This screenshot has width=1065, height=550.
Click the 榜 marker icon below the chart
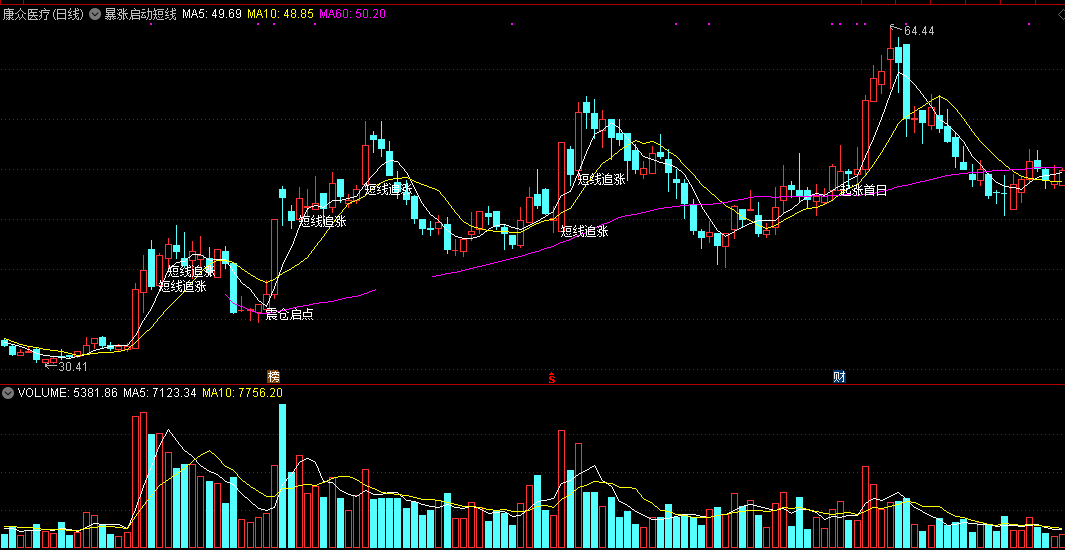click(273, 377)
